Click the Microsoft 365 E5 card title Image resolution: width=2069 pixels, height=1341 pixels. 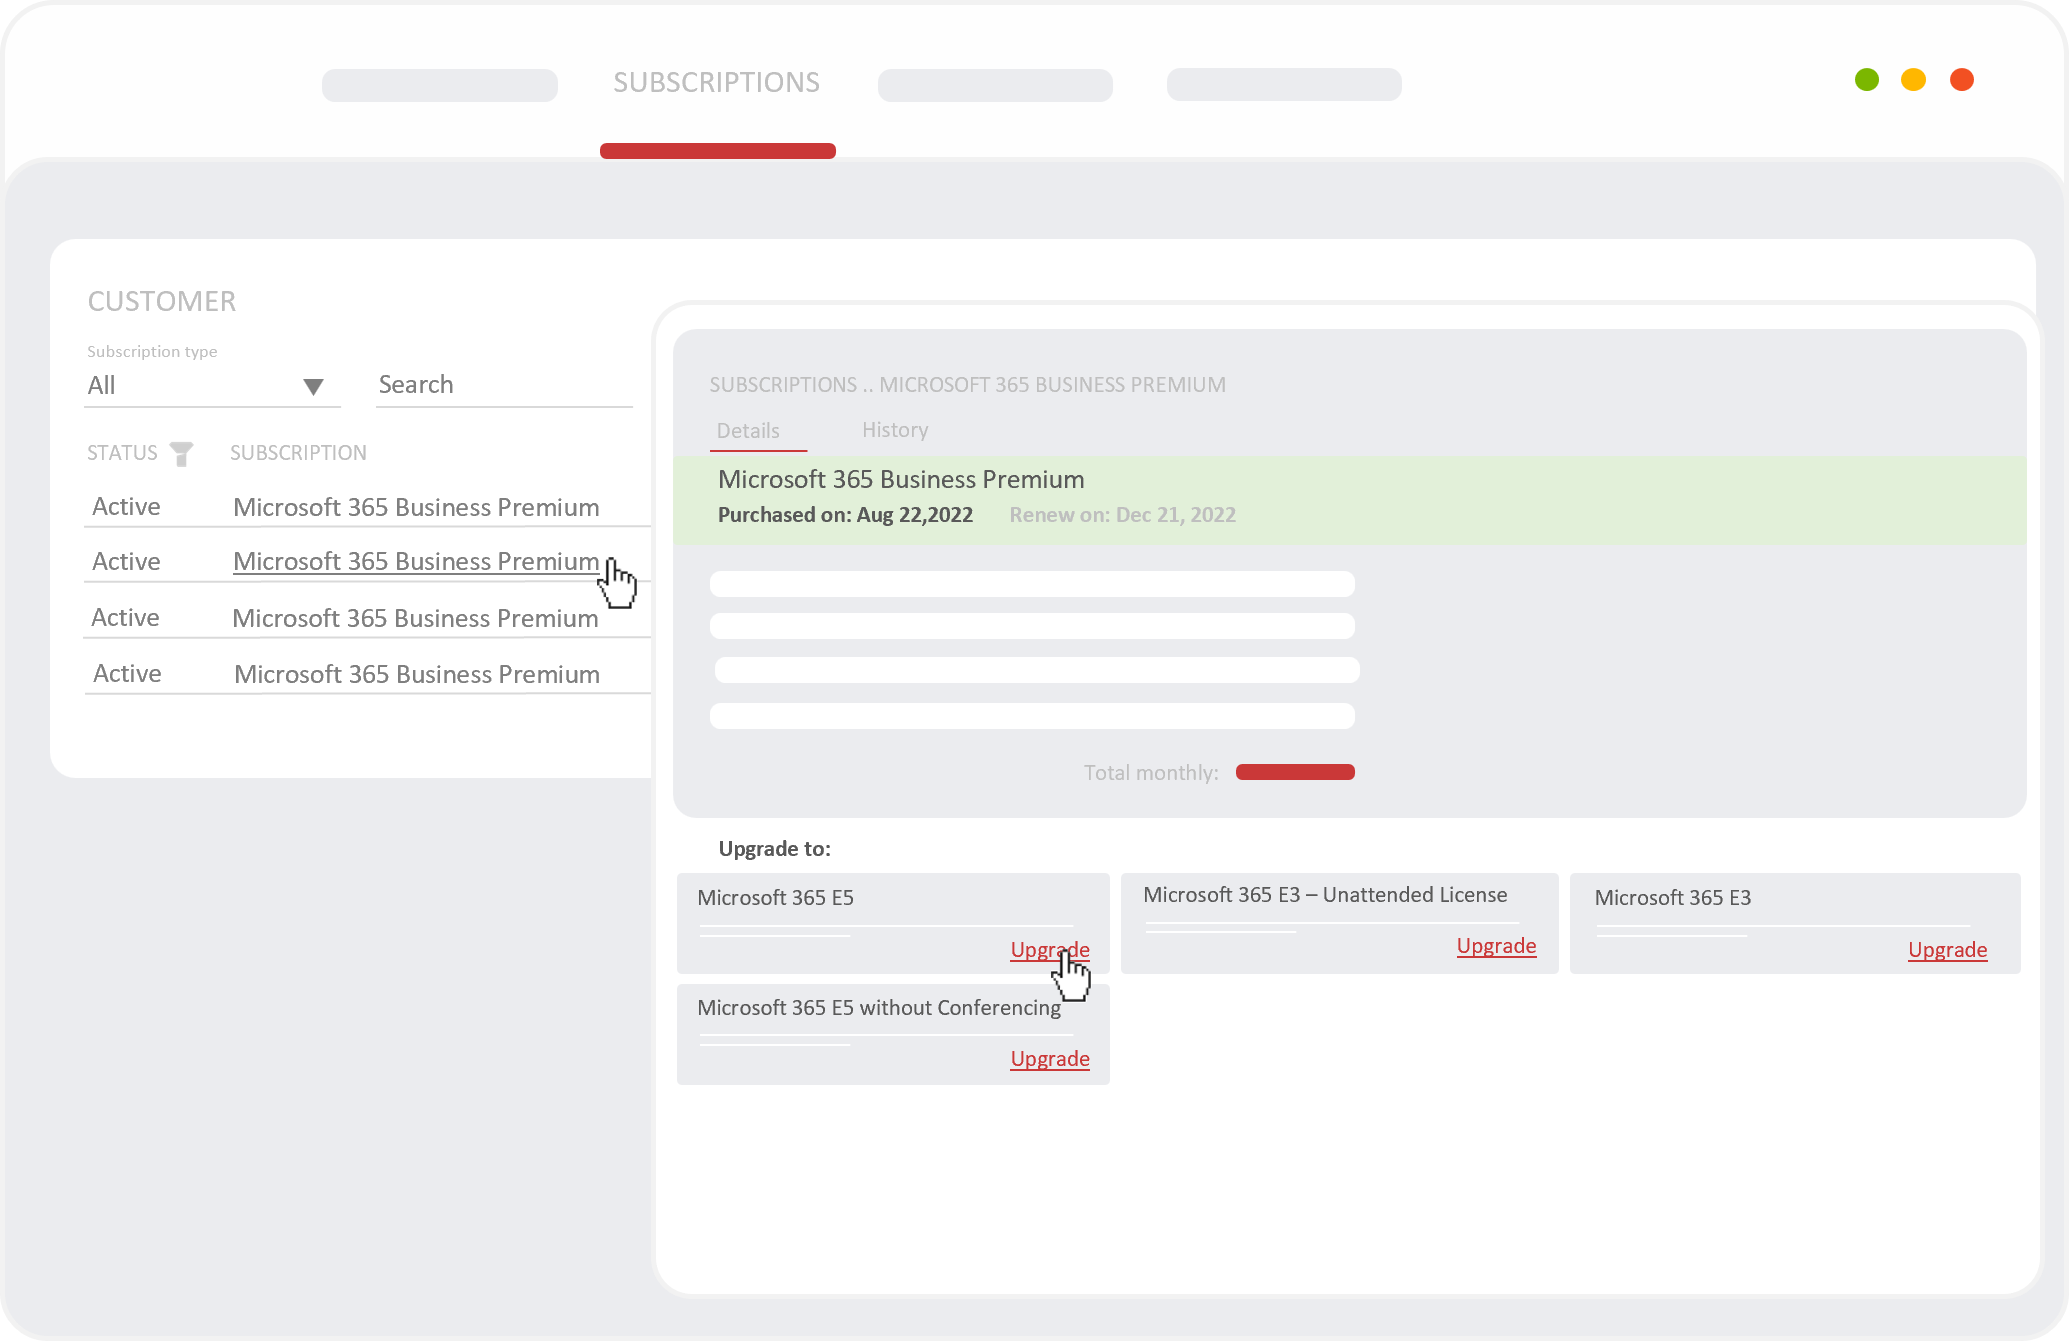[x=775, y=898]
